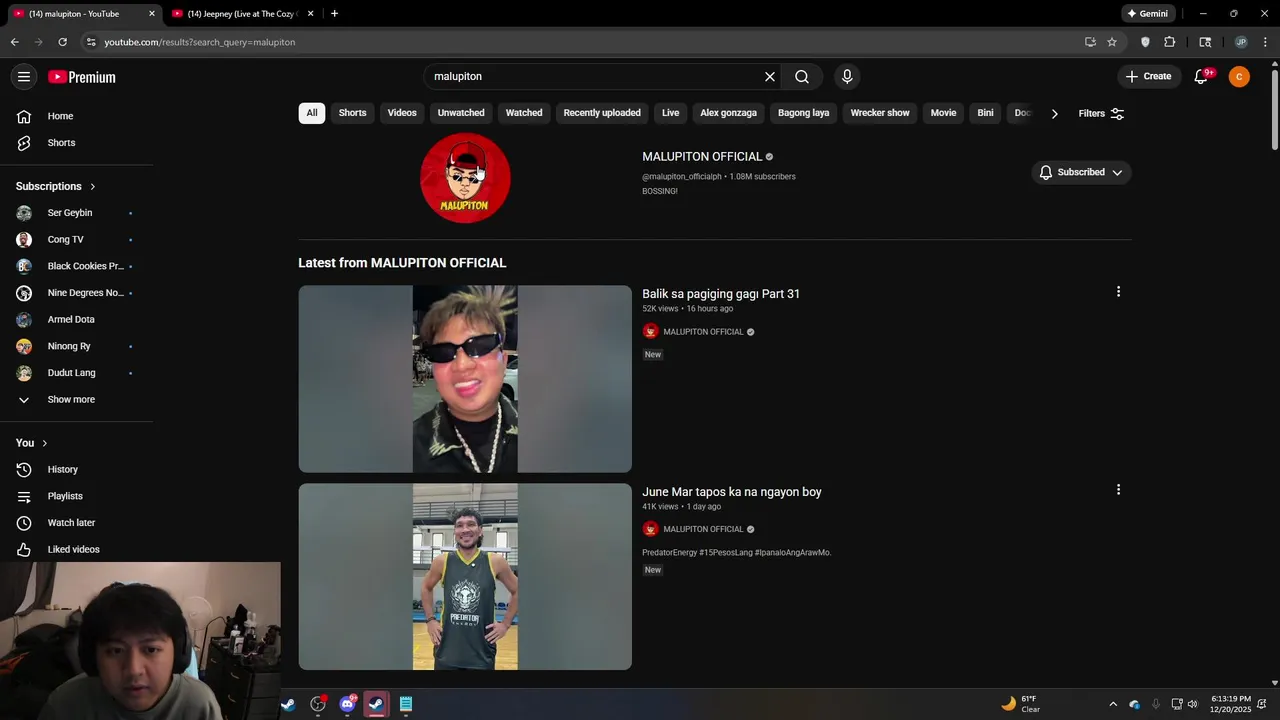Play June Mar tapos ka thumbnail
Image resolution: width=1280 pixels, height=720 pixels.
click(x=465, y=577)
